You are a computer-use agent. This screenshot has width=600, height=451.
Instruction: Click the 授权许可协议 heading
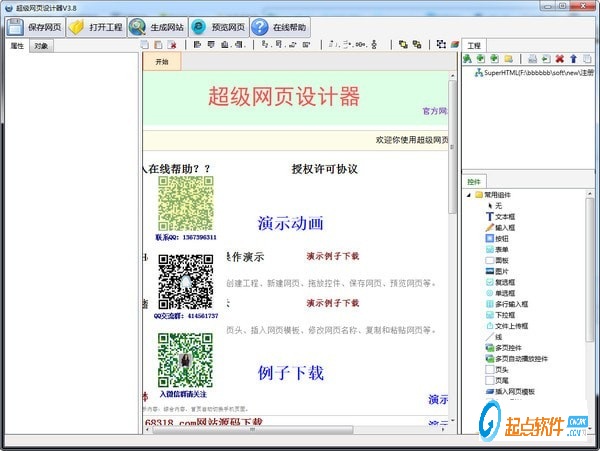324,169
